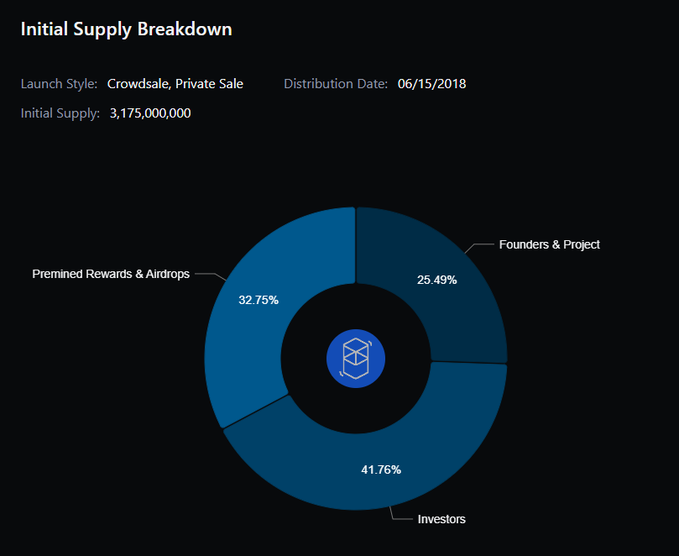Viewport: 679px width, 556px height.
Task: Click the Initial Supply Breakdown heading
Action: 126,30
